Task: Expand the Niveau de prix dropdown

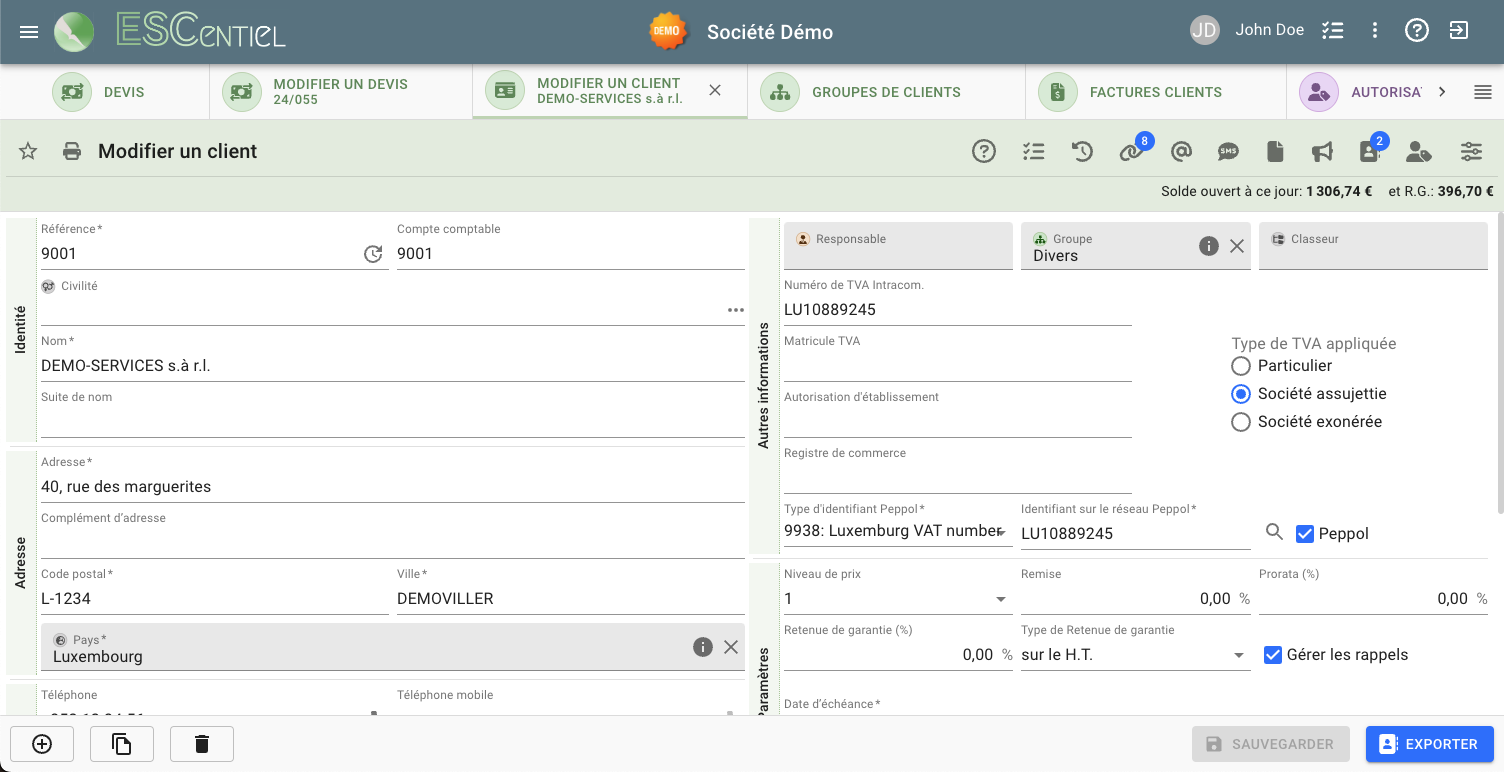Action: pos(1000,599)
